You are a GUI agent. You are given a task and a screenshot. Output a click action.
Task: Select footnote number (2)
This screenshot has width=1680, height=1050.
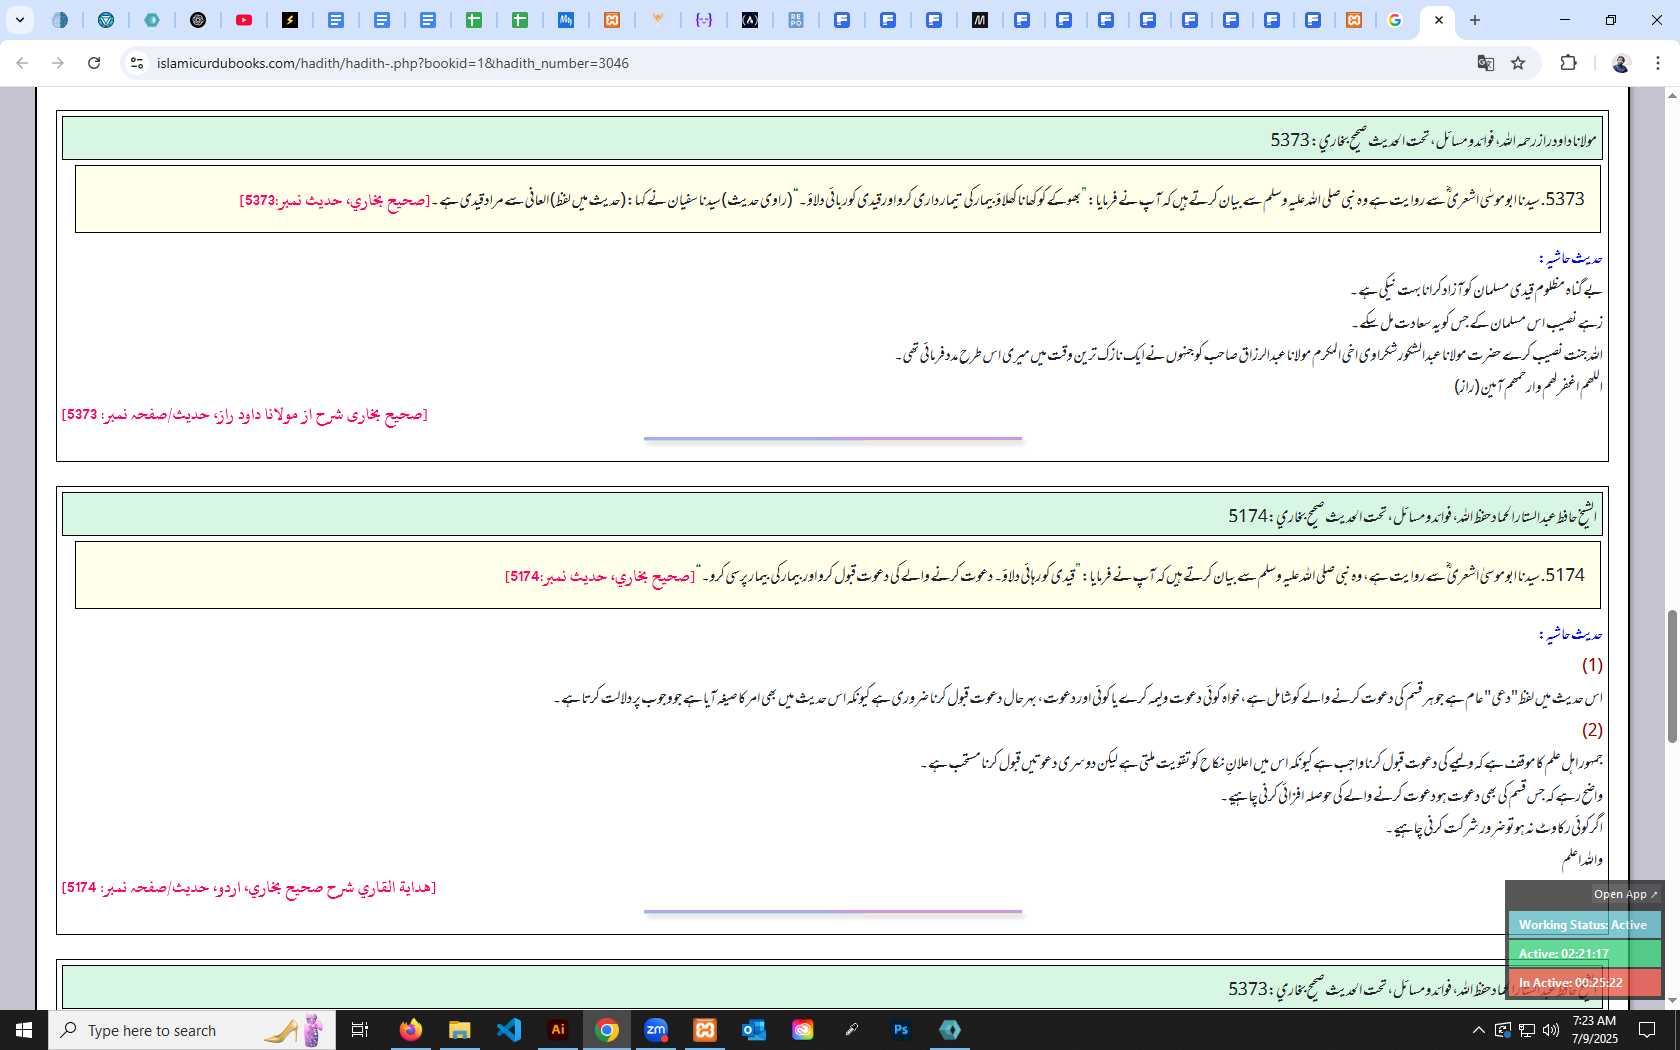[1592, 730]
